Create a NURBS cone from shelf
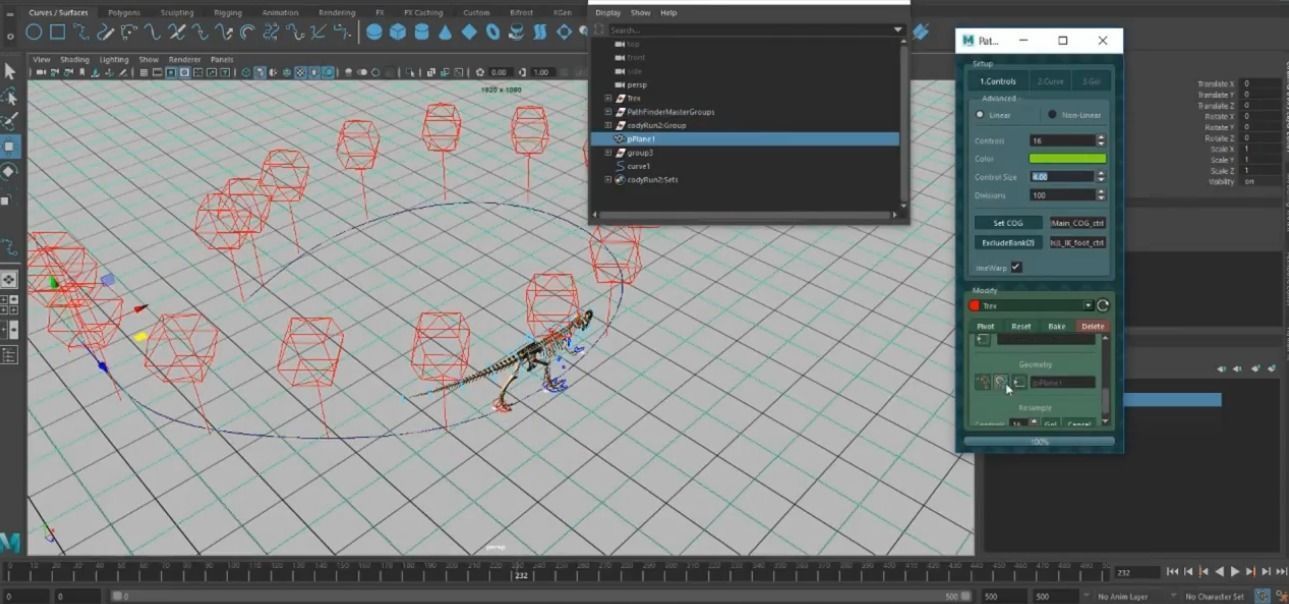Image resolution: width=1289 pixels, height=604 pixels. tap(445, 32)
